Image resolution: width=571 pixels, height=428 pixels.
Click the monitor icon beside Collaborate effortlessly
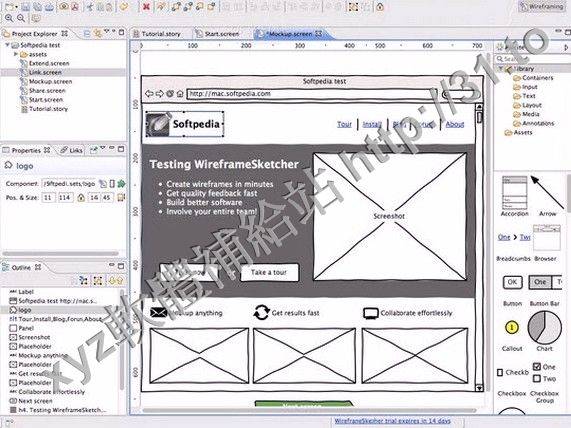point(371,313)
